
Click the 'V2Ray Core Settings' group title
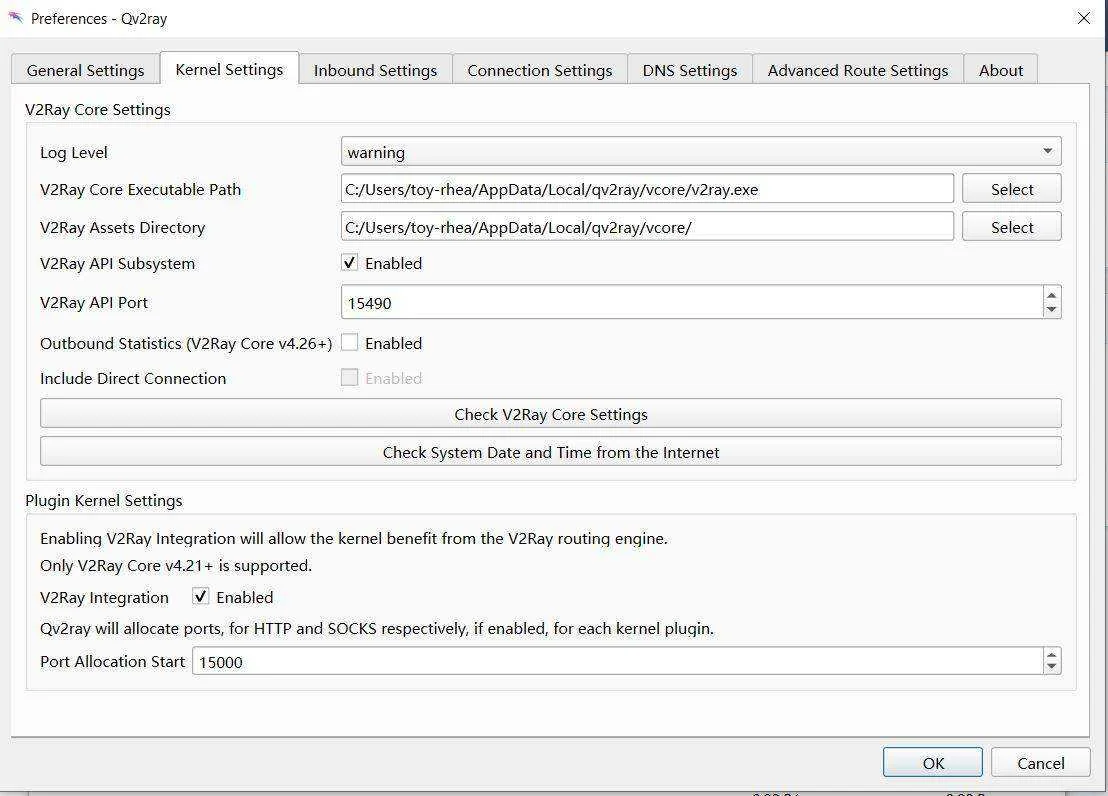coord(98,110)
